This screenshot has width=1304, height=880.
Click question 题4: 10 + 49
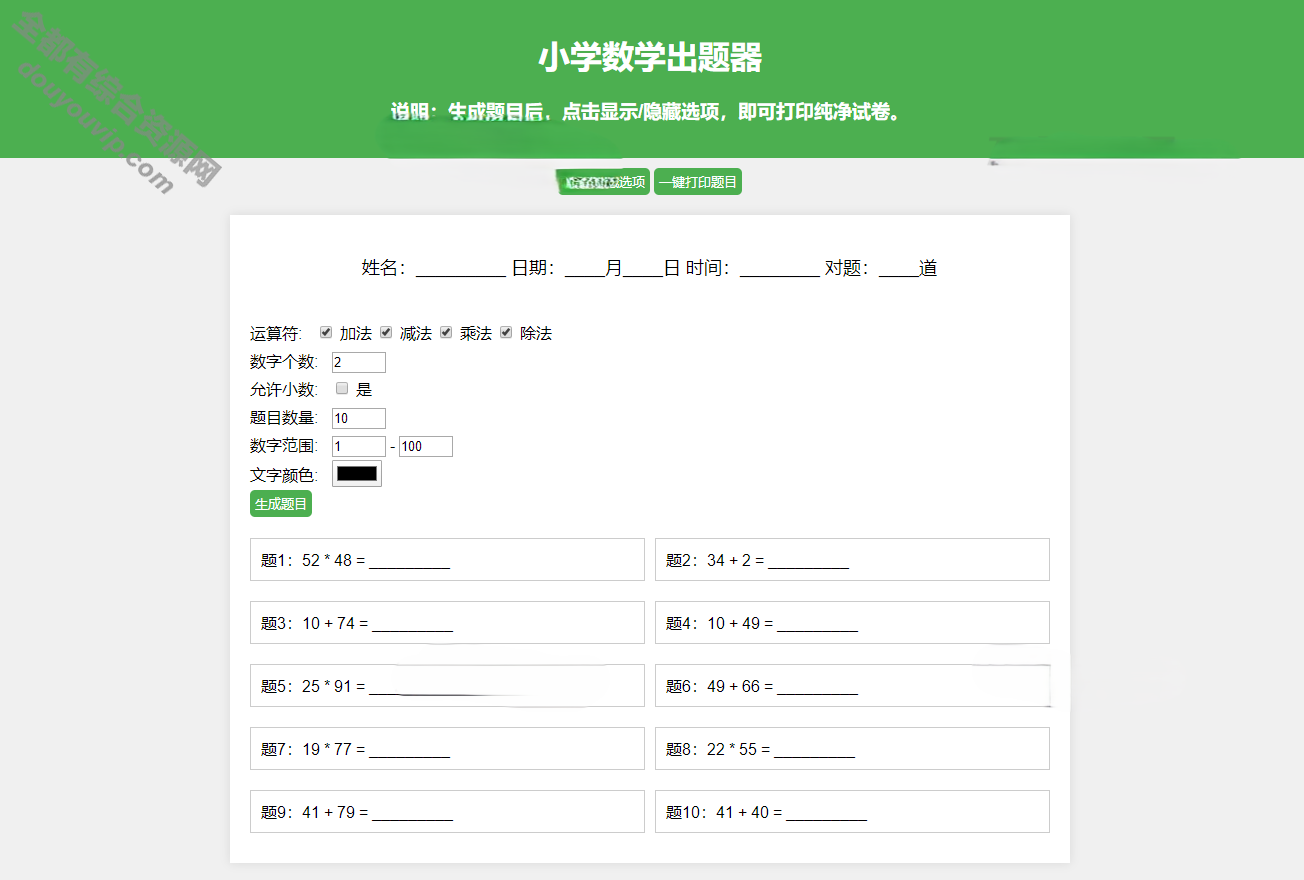tap(852, 622)
